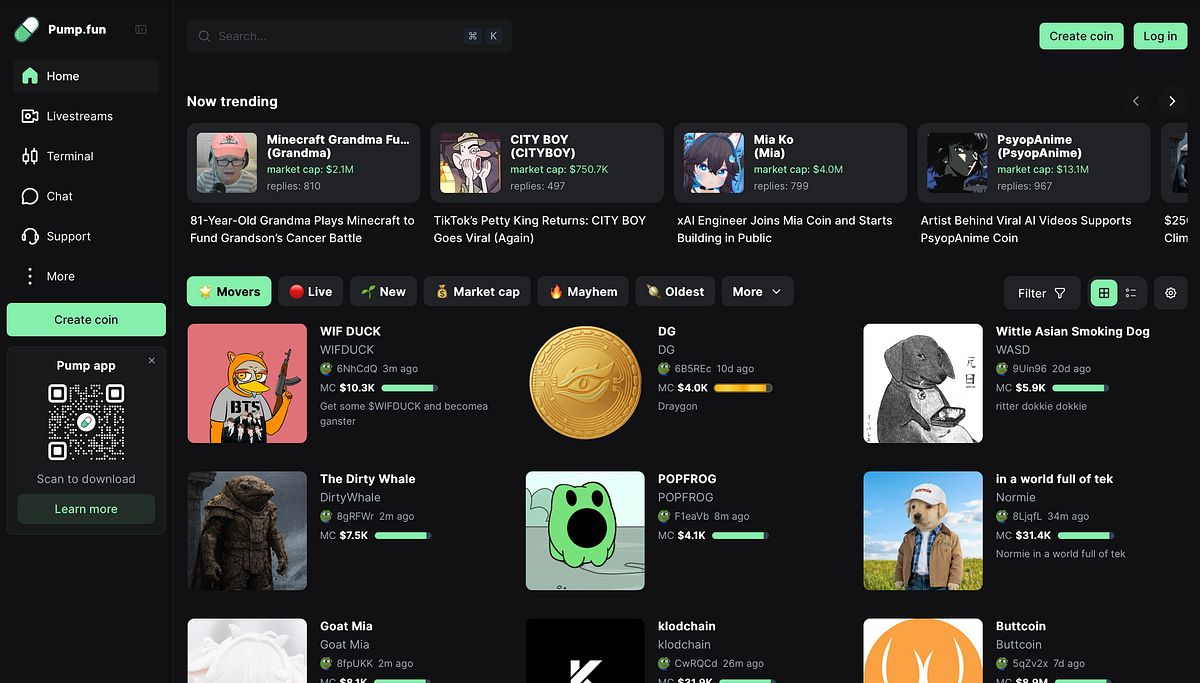Click the Pump.fun pill logo
The width and height of the screenshot is (1200, 683).
click(x=27, y=30)
